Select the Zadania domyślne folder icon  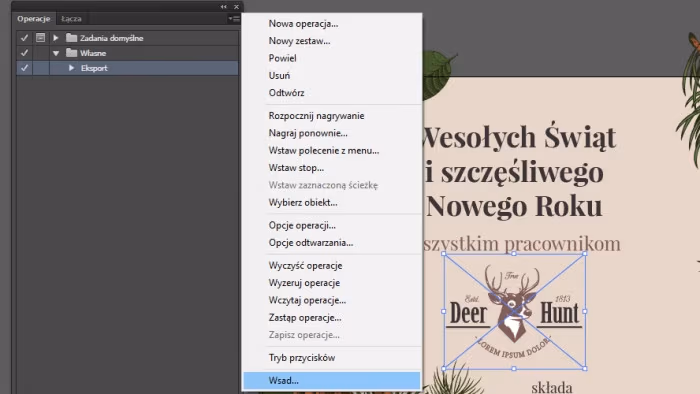click(71, 38)
